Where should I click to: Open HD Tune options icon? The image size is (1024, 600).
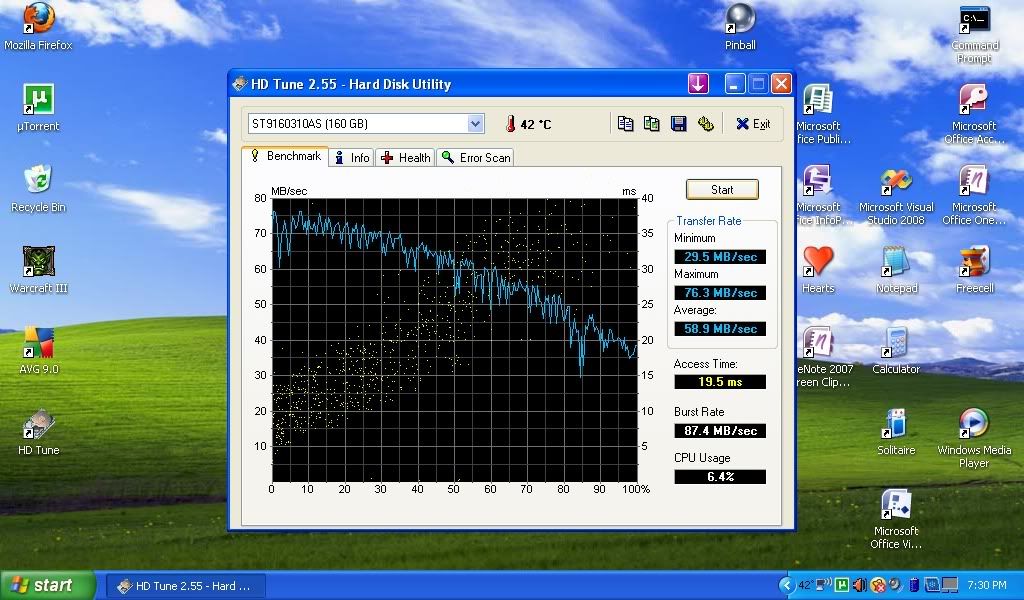(705, 124)
